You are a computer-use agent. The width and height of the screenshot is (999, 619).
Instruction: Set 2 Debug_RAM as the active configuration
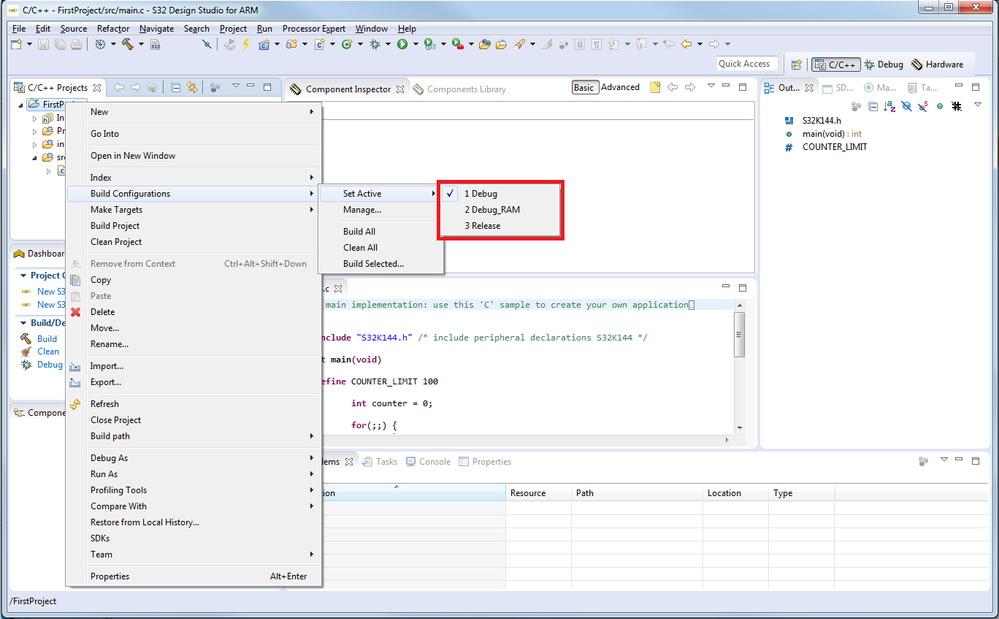click(491, 210)
